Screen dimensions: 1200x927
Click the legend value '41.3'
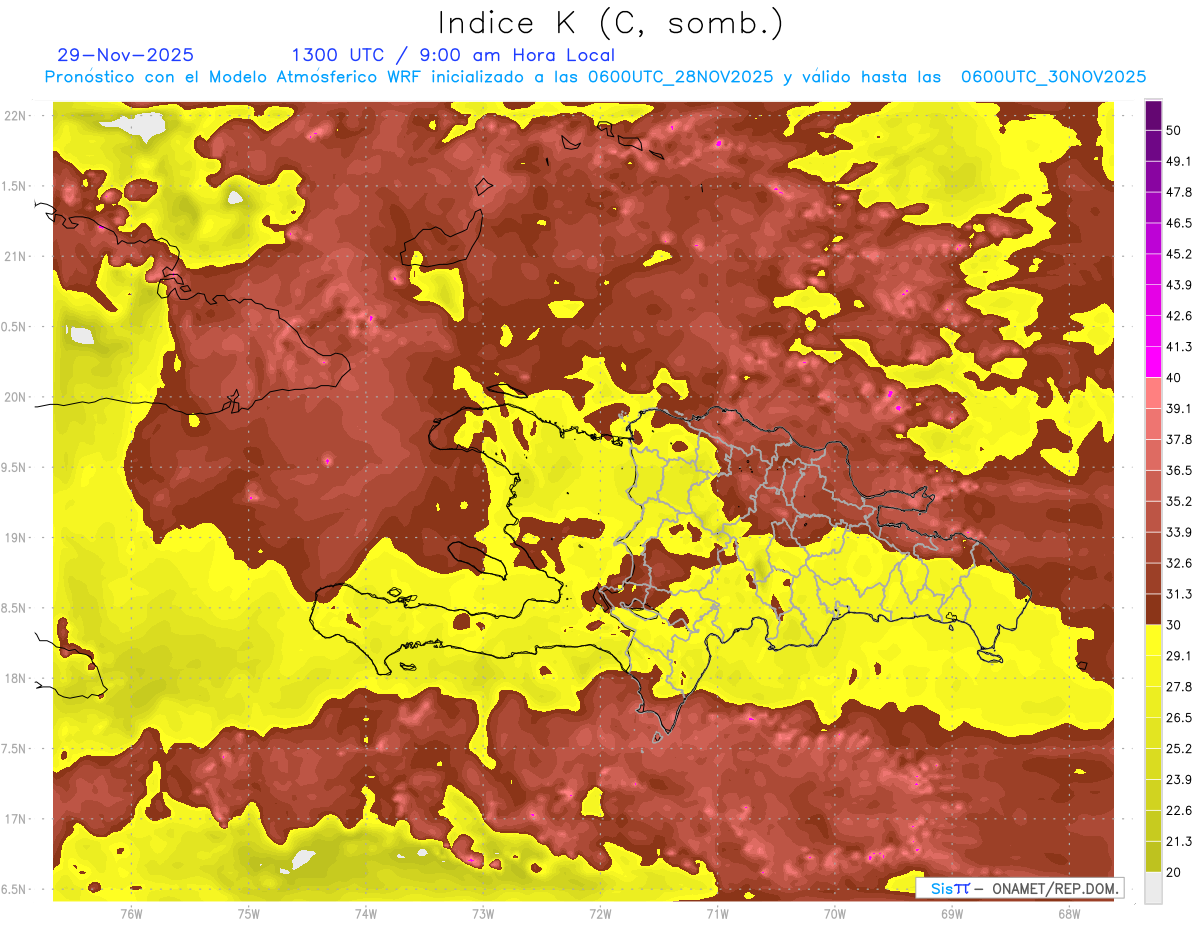[1179, 347]
